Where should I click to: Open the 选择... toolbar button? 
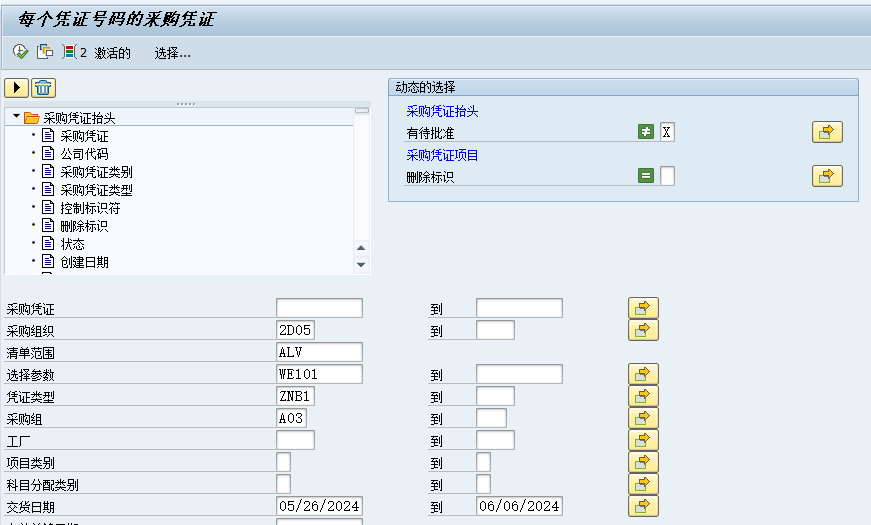point(172,53)
